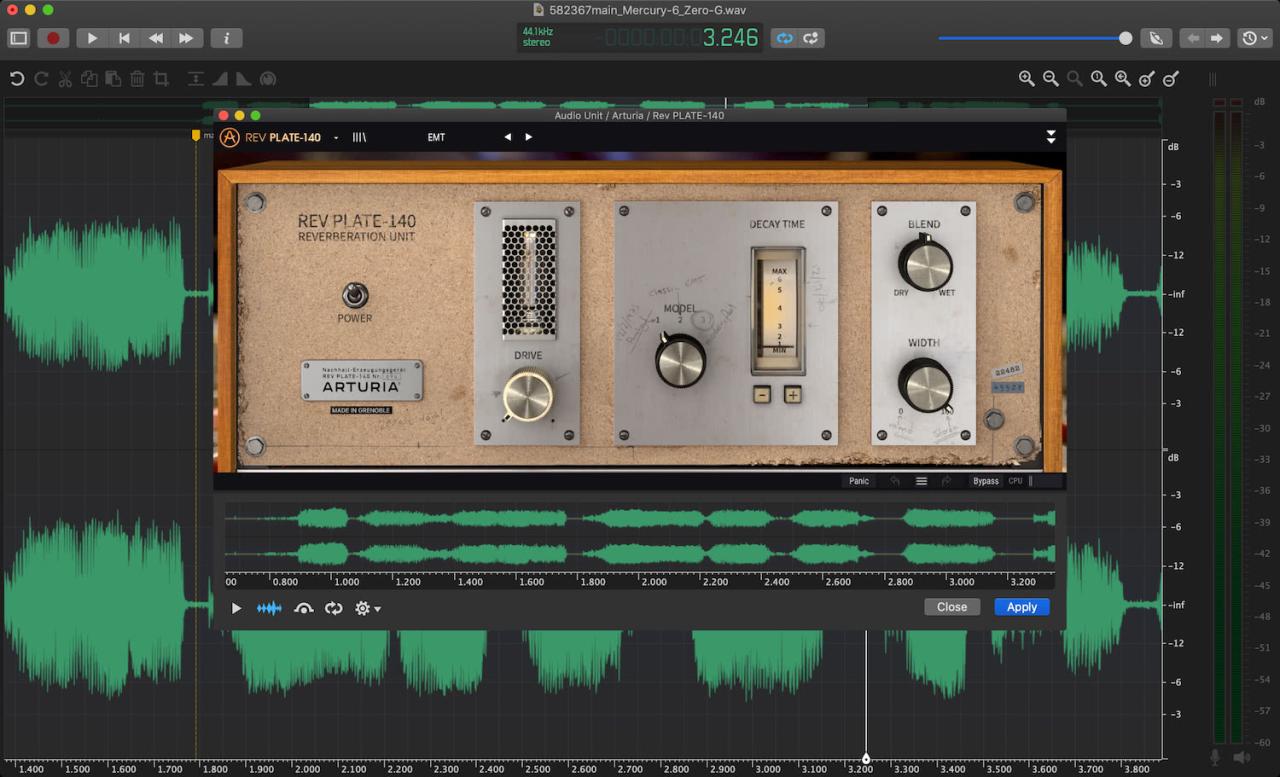Apply normalize to the audio
The image size is (1280, 777).
(x=195, y=79)
